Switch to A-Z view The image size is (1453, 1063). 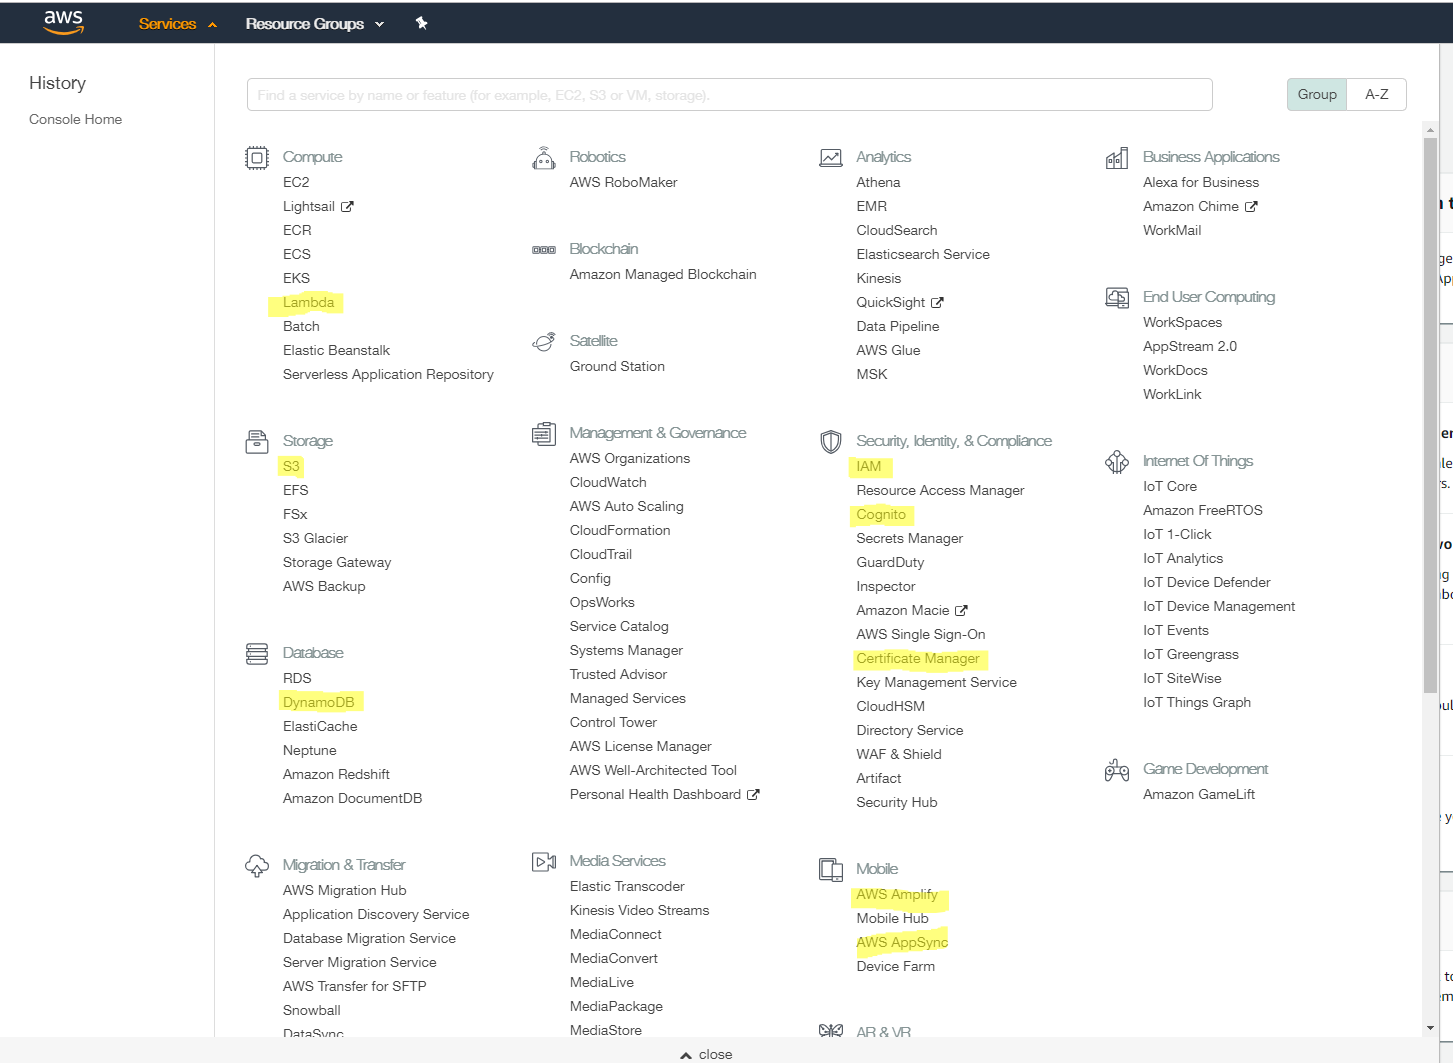1377,94
